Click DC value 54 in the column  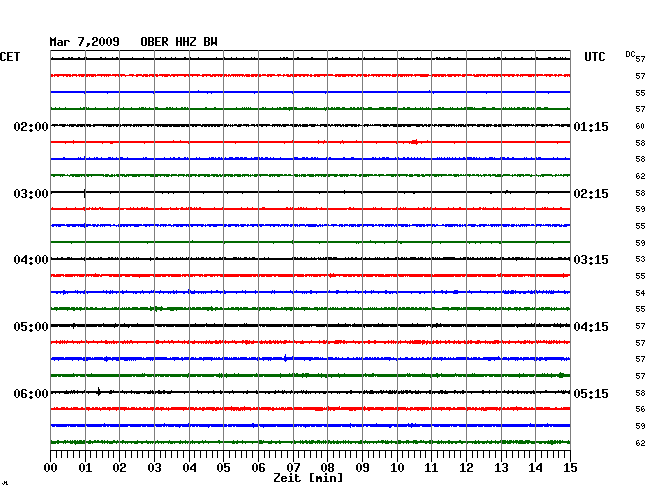[x=640, y=293]
